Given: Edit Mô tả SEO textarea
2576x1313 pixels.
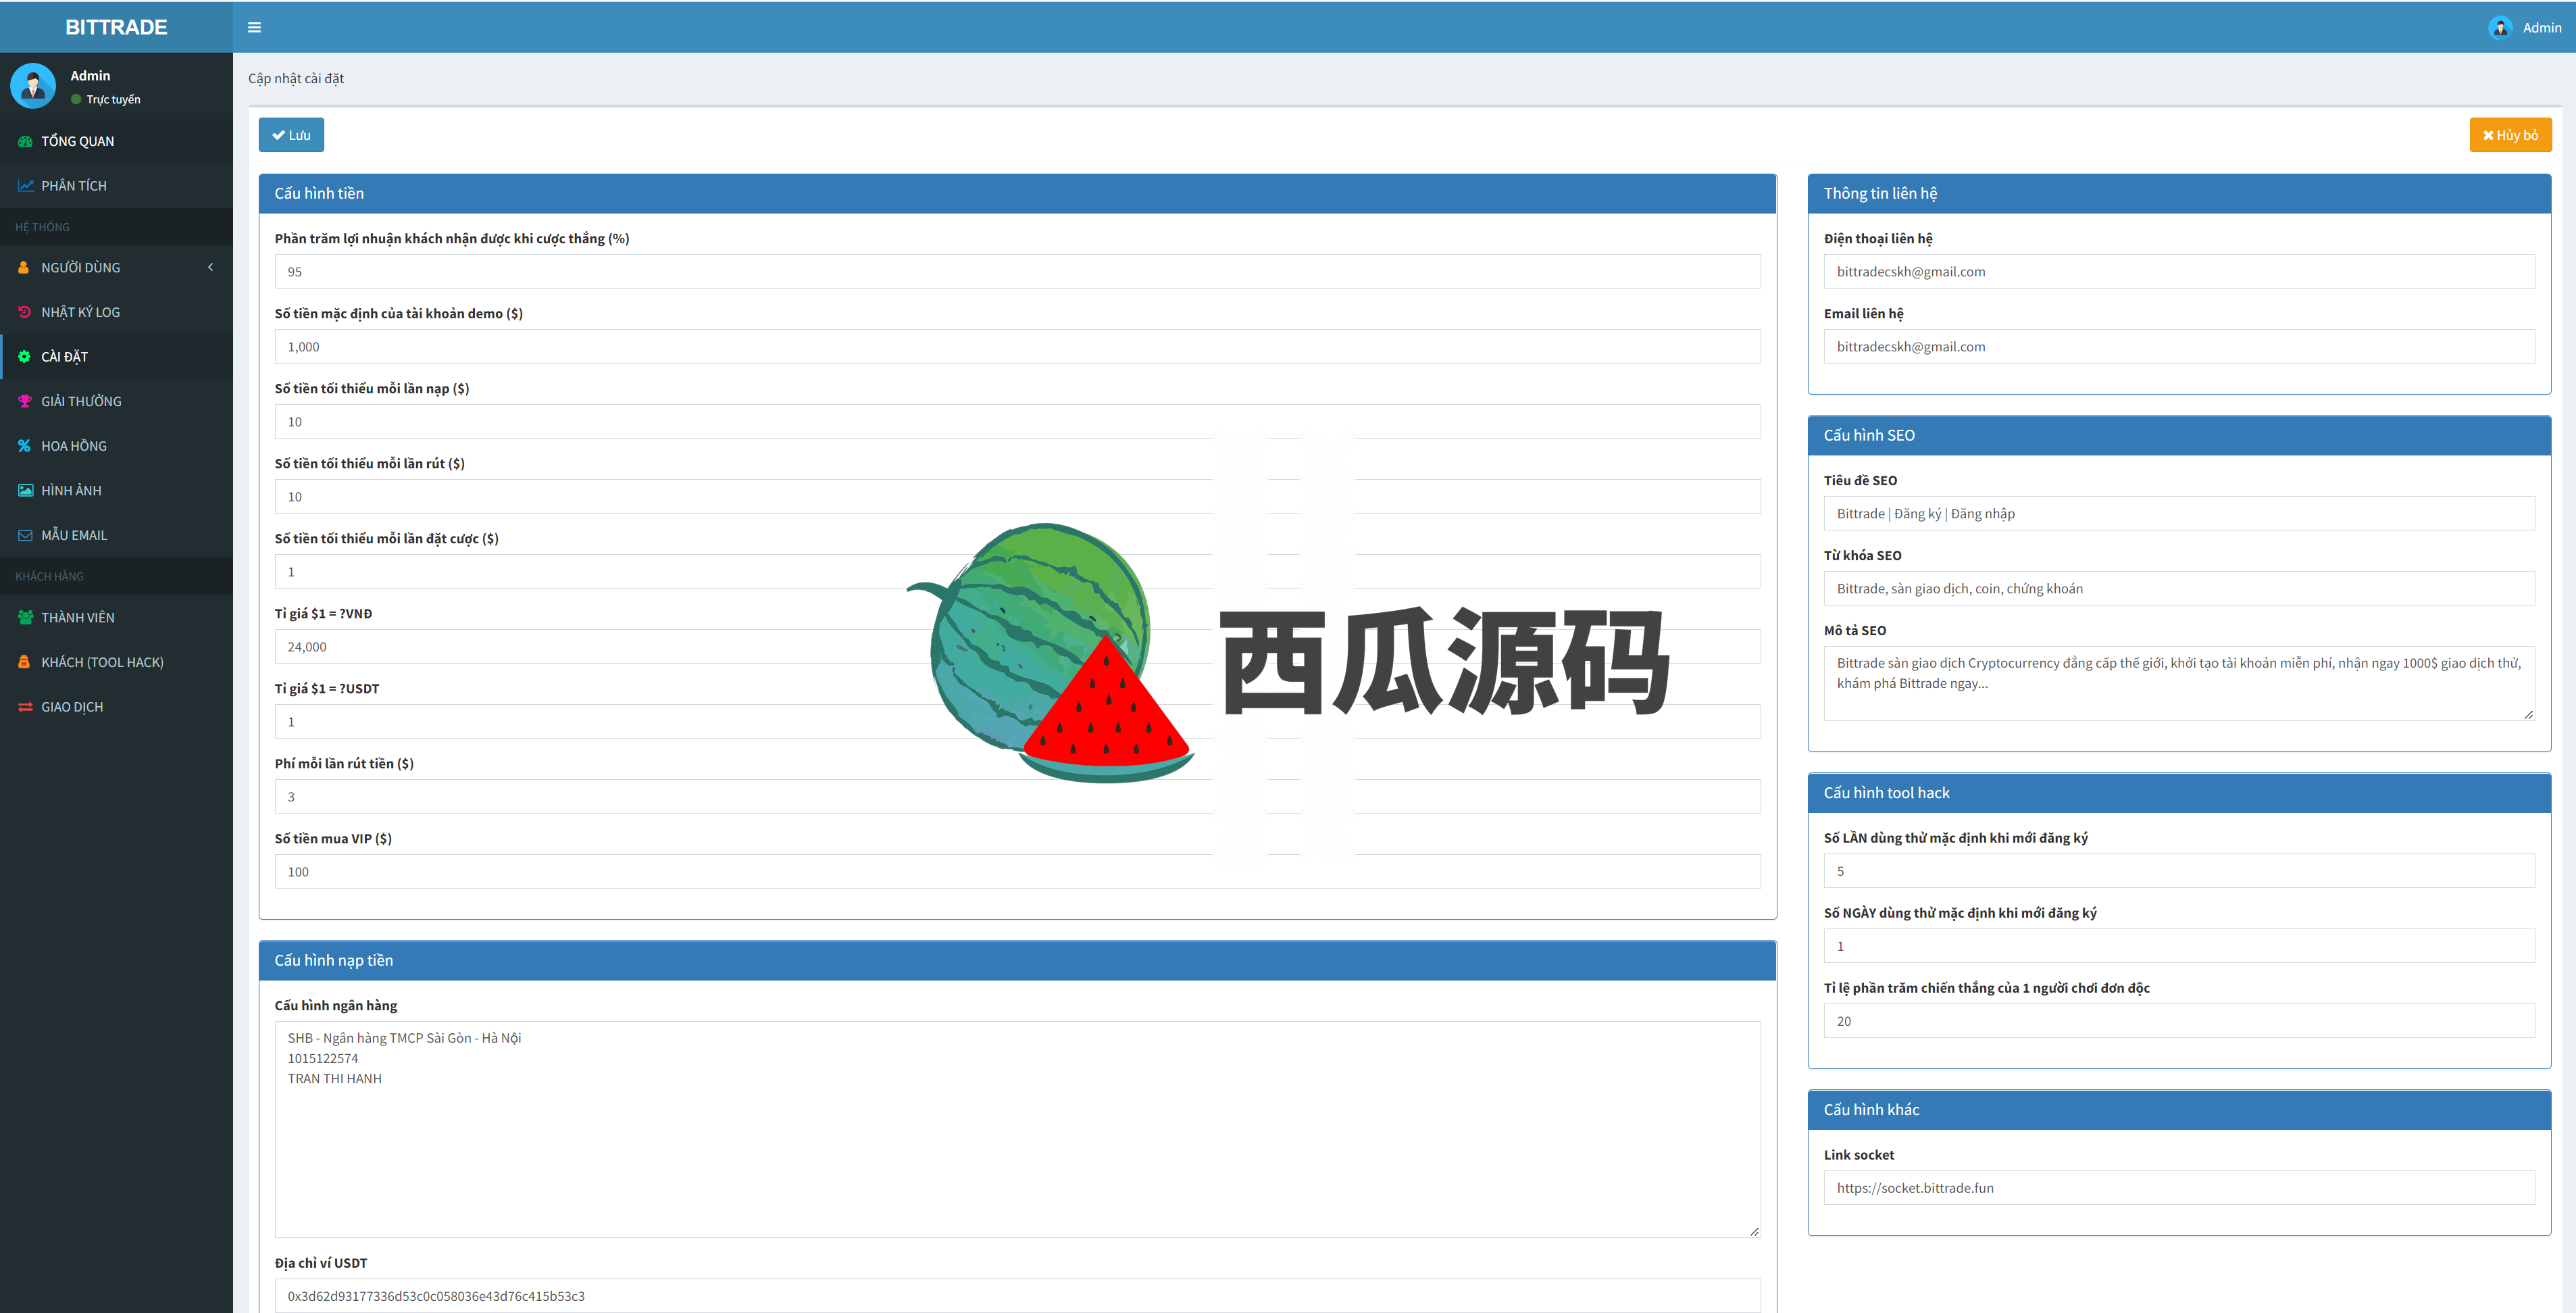Looking at the screenshot, I should pos(2179,683).
